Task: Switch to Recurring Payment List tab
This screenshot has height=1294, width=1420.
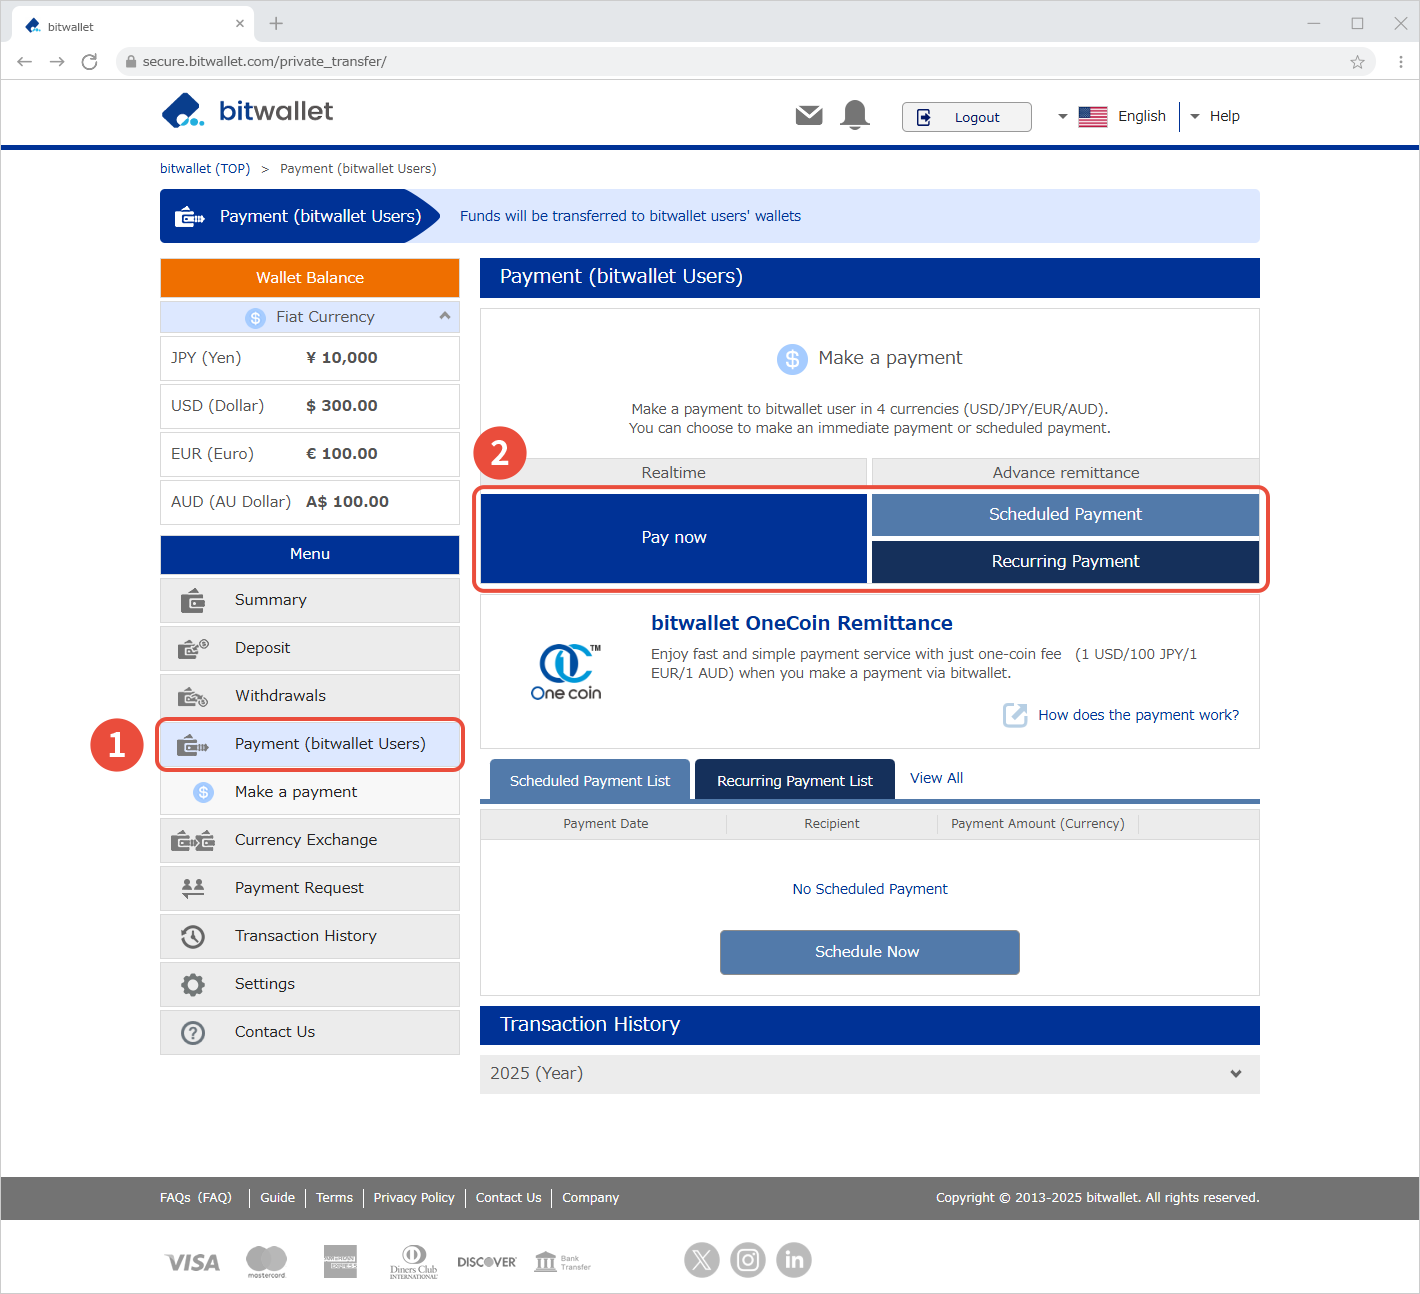Action: pos(795,780)
